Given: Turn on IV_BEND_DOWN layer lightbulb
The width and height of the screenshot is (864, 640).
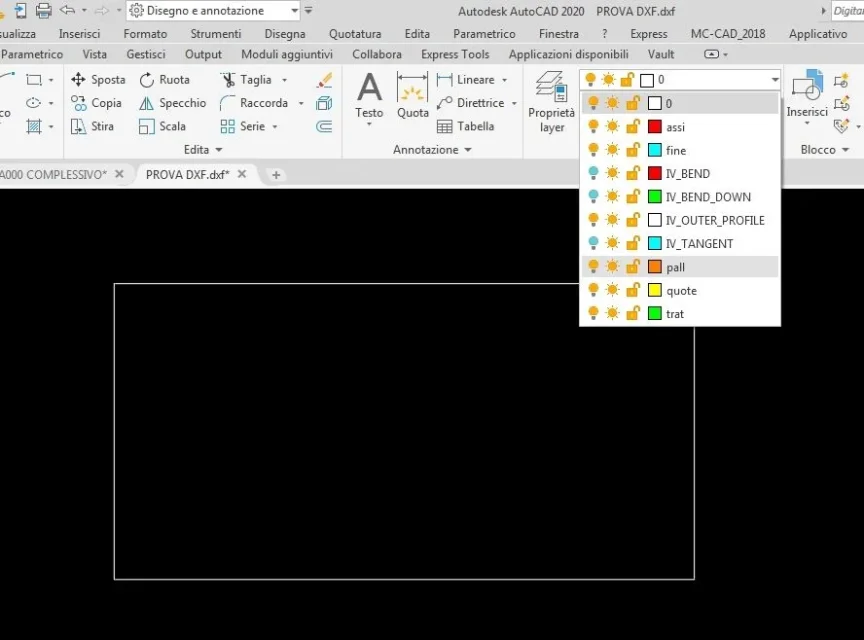Looking at the screenshot, I should [x=593, y=197].
